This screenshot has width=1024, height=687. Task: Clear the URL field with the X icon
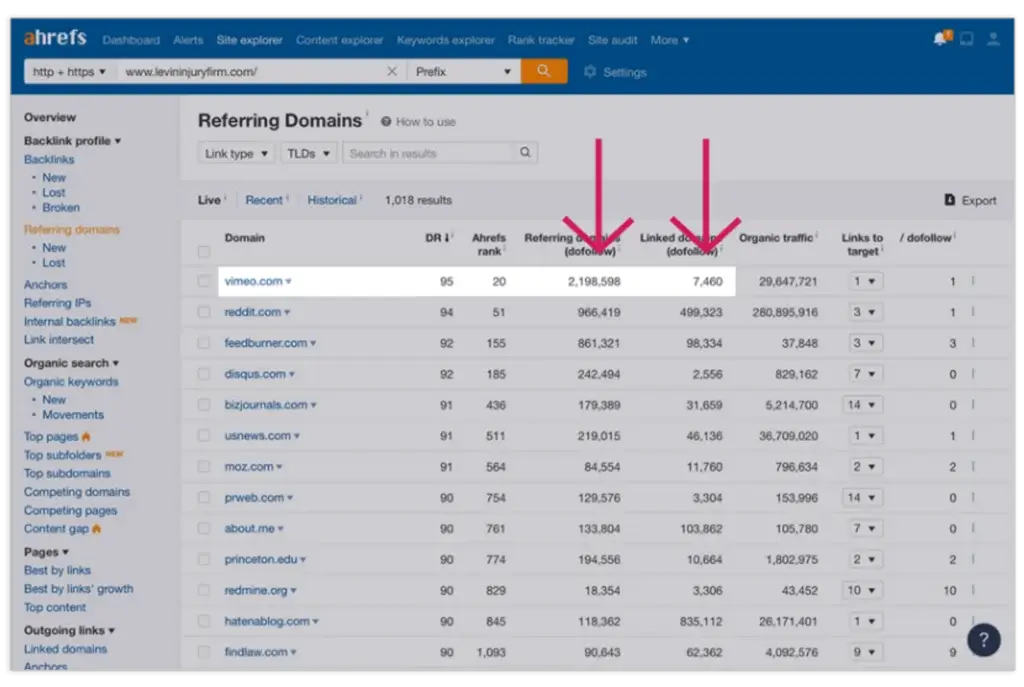(x=392, y=71)
